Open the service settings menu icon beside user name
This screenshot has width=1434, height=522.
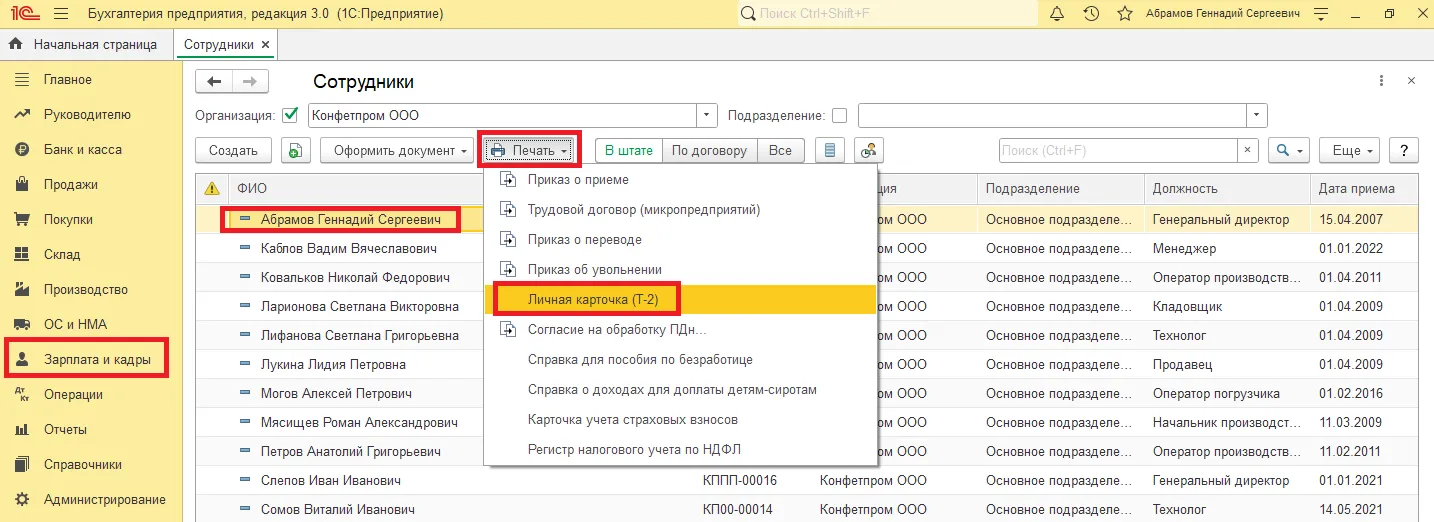click(1321, 14)
